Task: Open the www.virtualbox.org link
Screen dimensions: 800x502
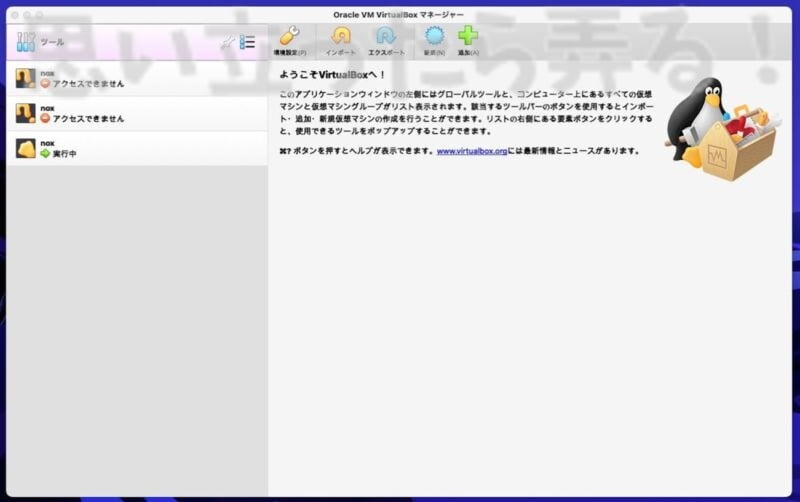Action: click(x=472, y=151)
